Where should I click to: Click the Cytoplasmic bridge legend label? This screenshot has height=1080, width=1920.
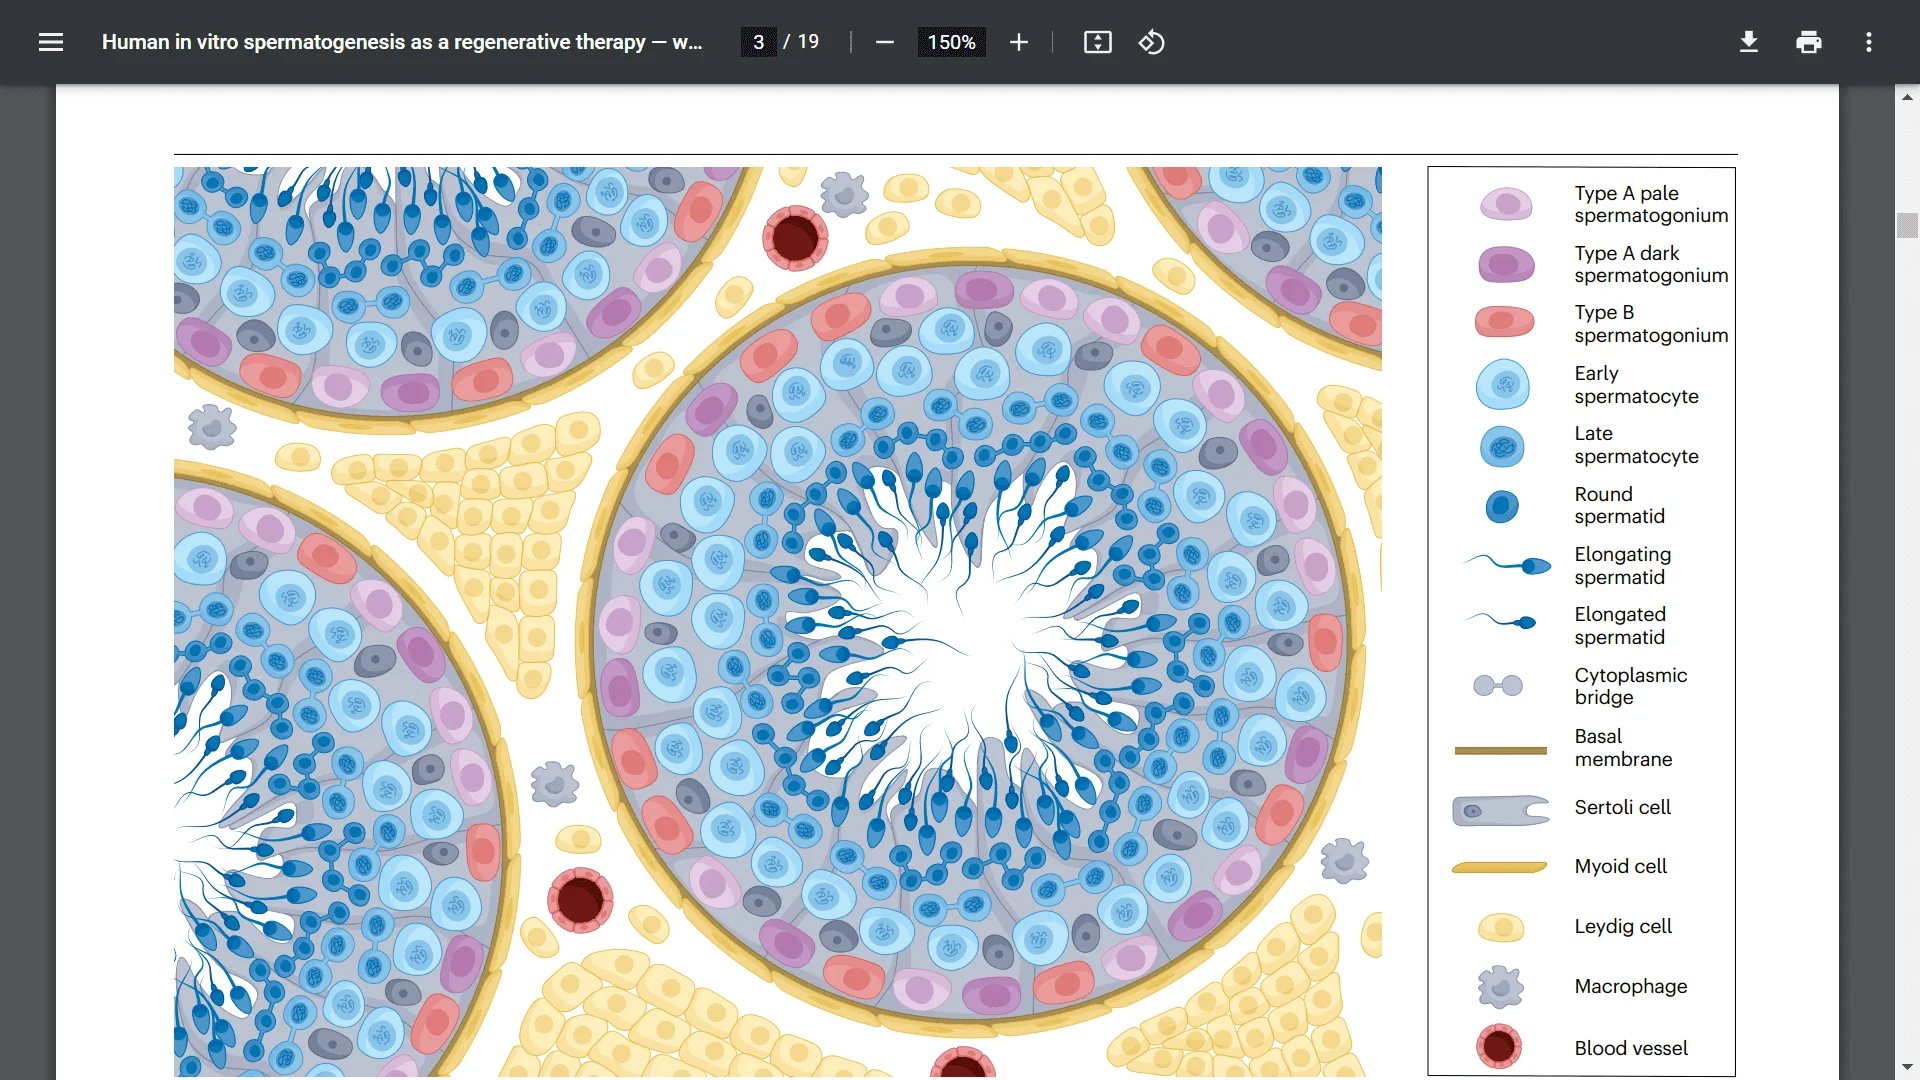[1630, 686]
